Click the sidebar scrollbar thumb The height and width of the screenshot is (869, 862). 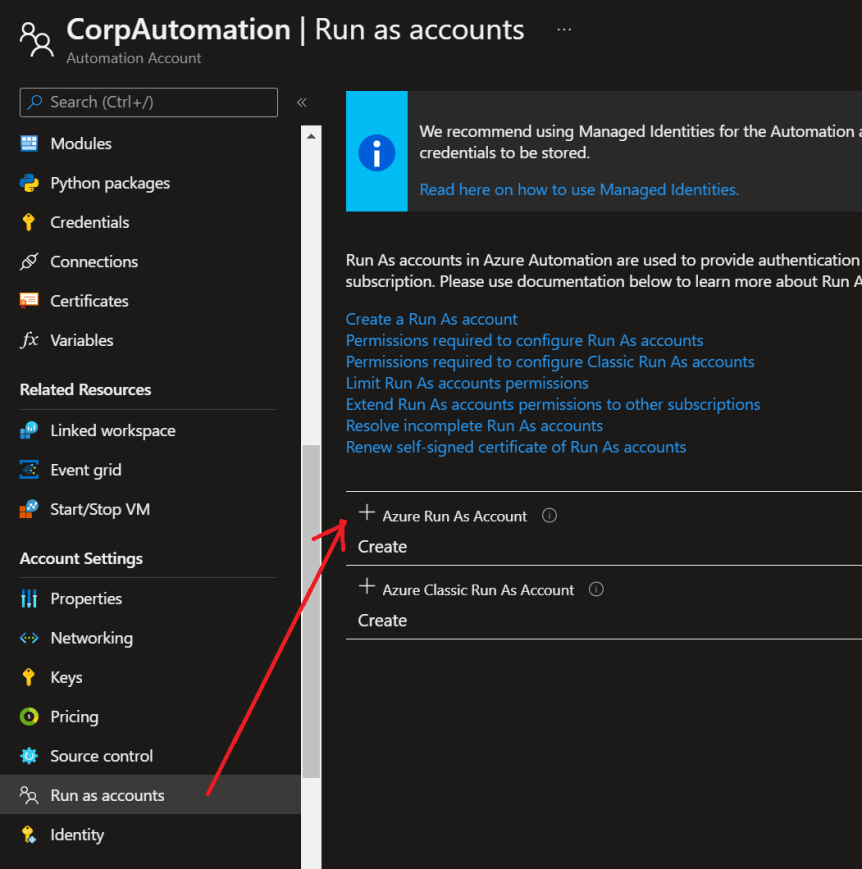tap(311, 611)
